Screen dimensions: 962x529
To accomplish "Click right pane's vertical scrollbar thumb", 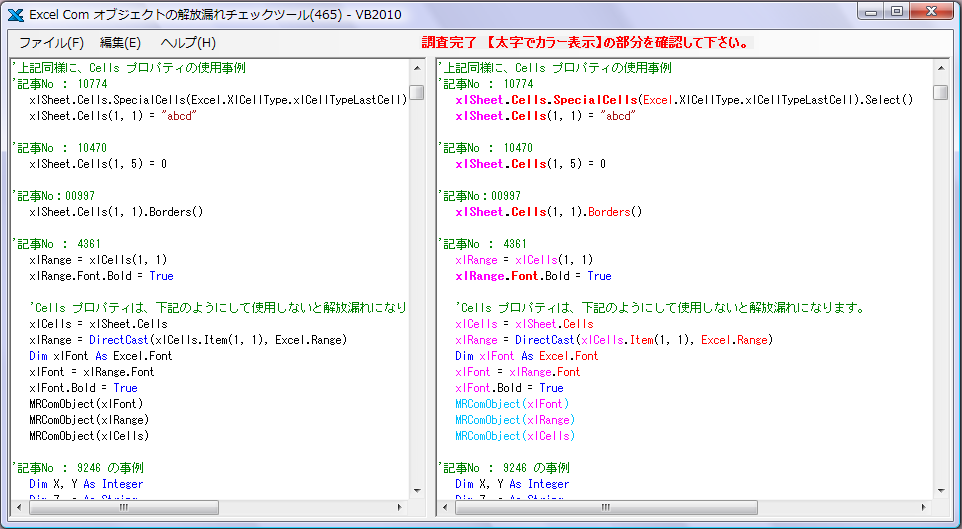I will (941, 93).
